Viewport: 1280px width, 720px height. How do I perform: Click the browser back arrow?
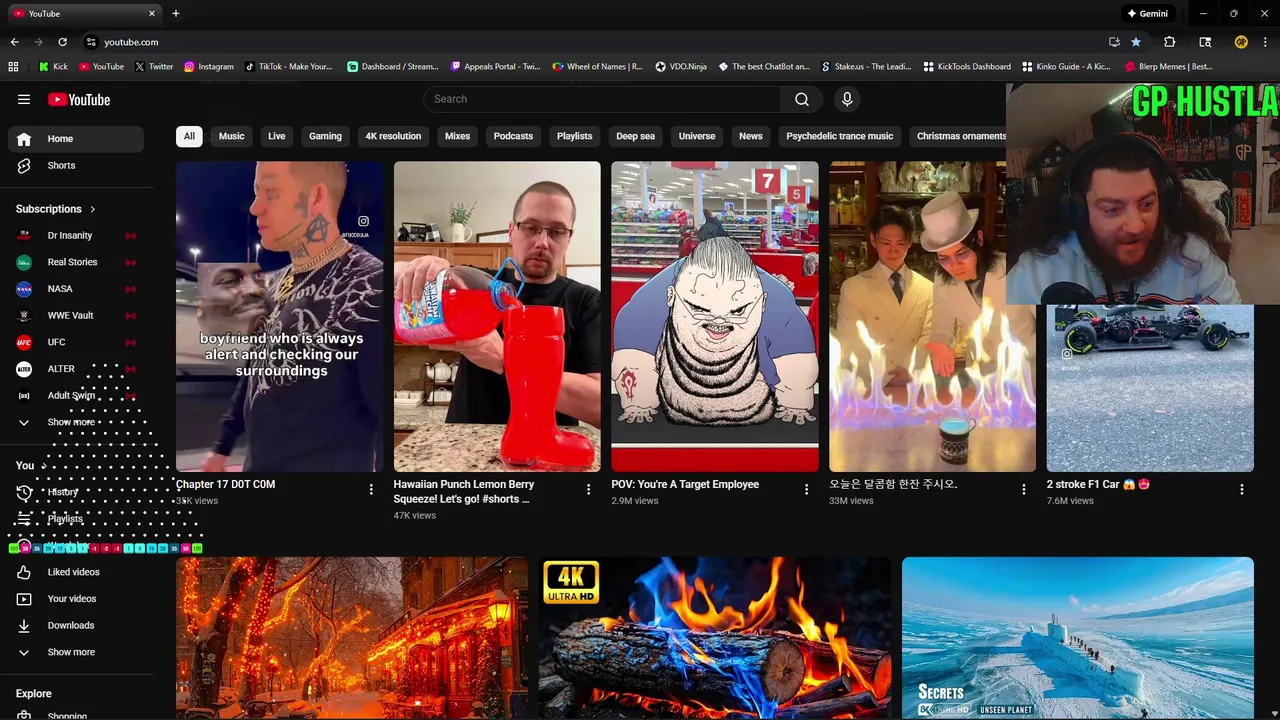pos(14,42)
